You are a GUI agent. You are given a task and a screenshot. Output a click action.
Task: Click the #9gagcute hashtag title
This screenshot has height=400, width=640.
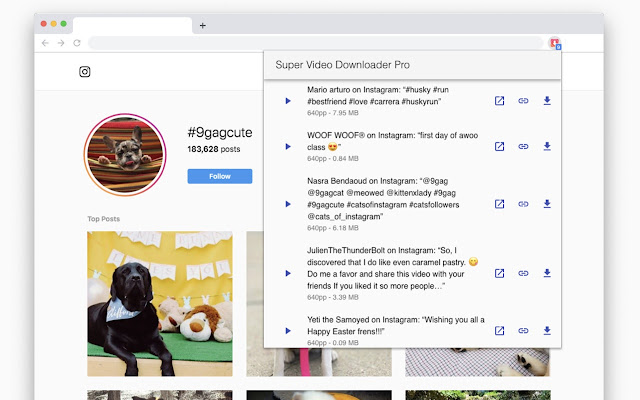(x=220, y=132)
